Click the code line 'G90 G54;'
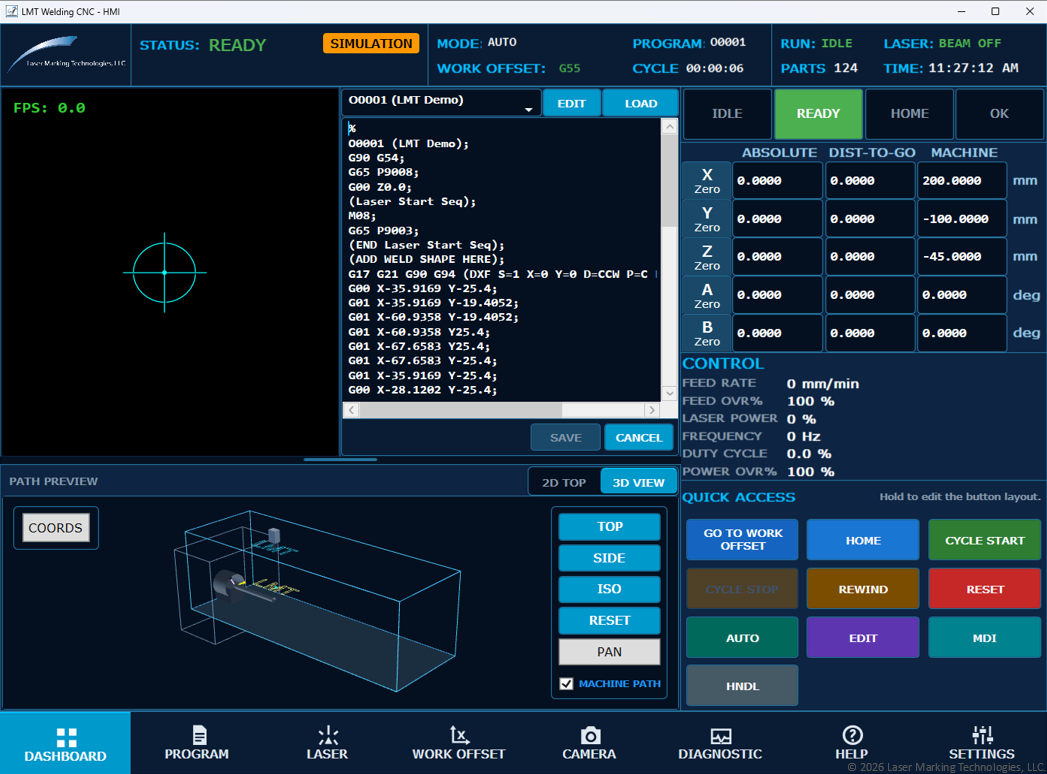1047x774 pixels. coord(377,158)
